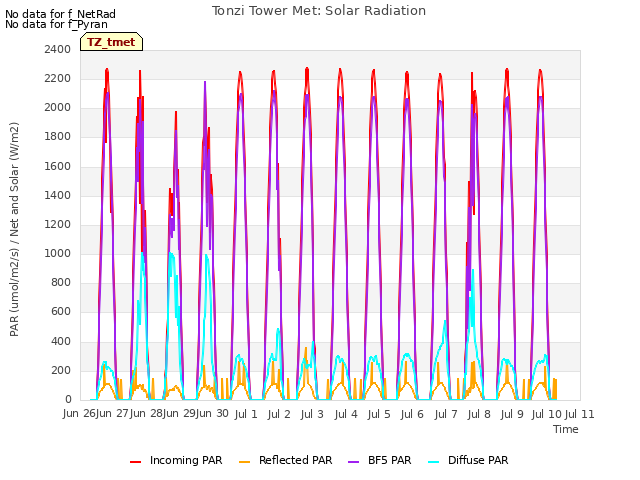This screenshot has height=480, width=640.
Task: Click the y-axis label PAR / Net and Solar
Action: click(14, 229)
